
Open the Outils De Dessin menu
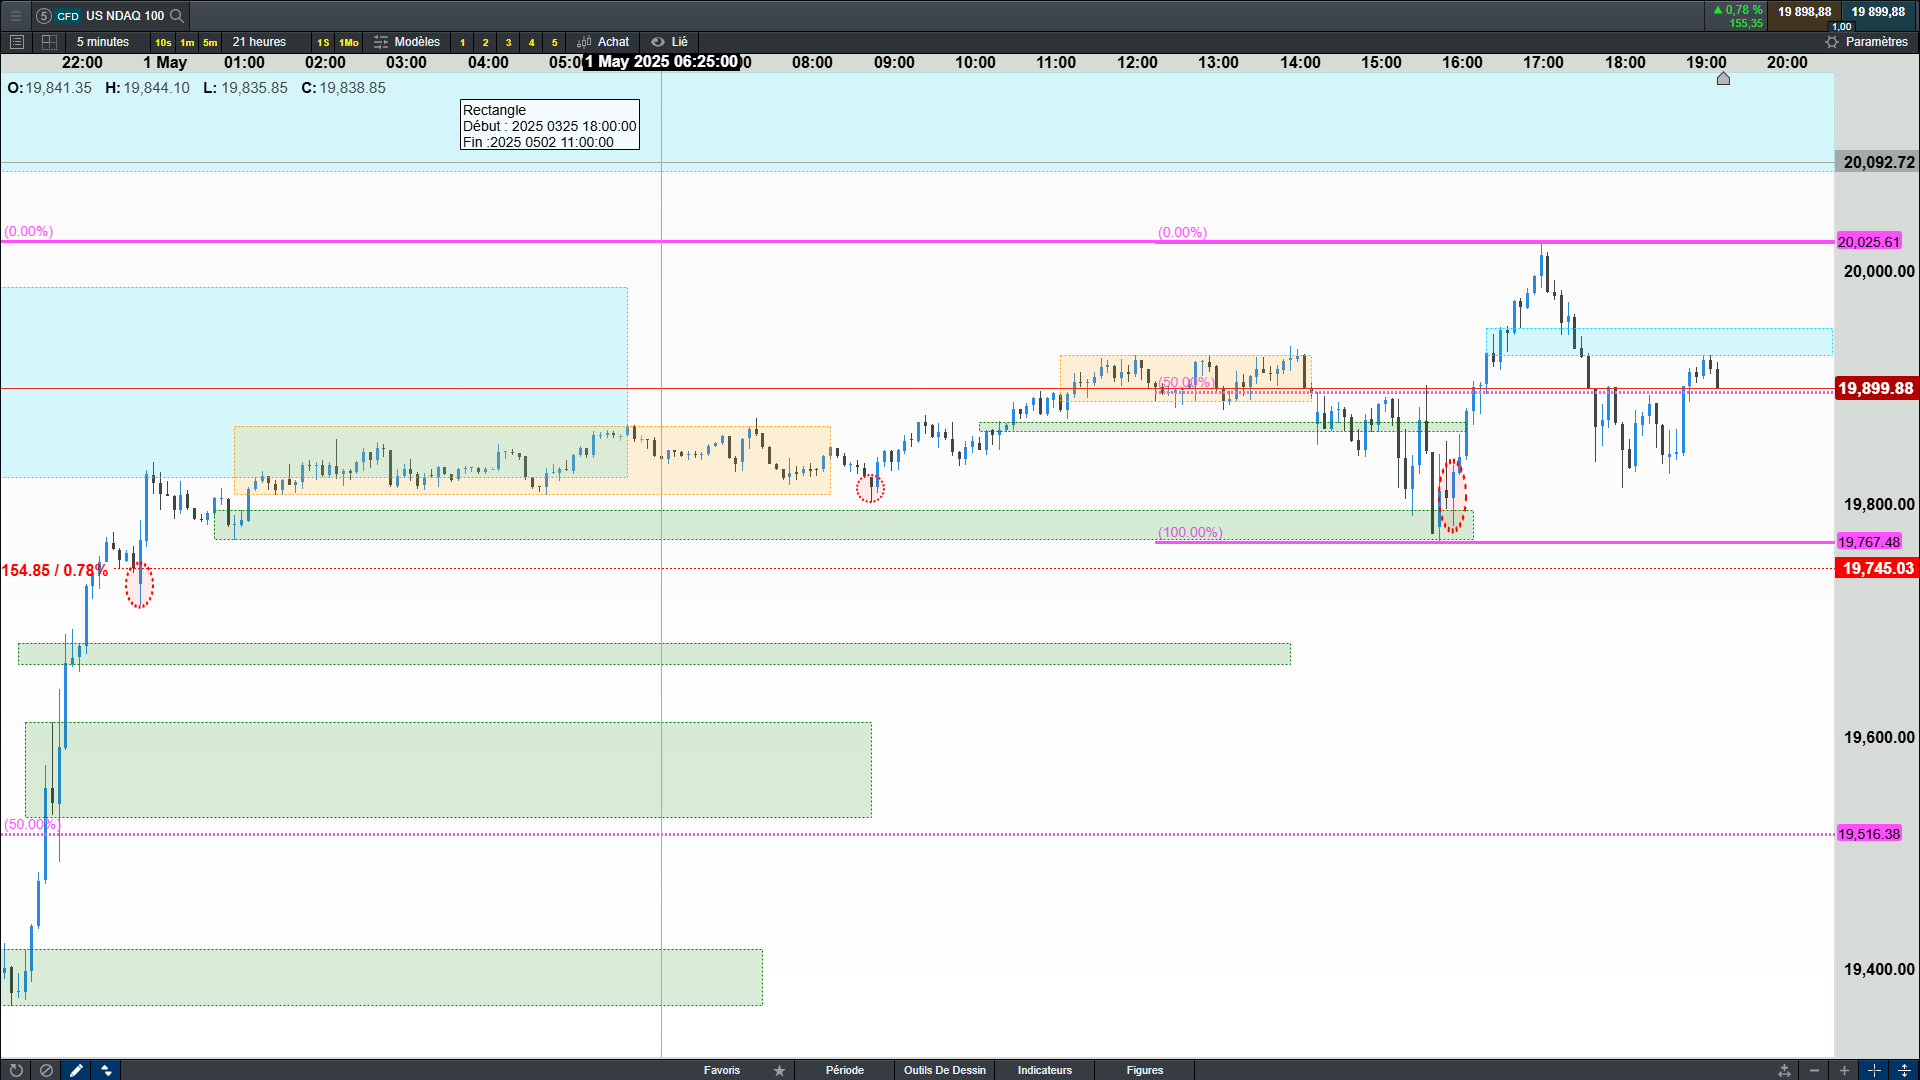click(944, 1070)
